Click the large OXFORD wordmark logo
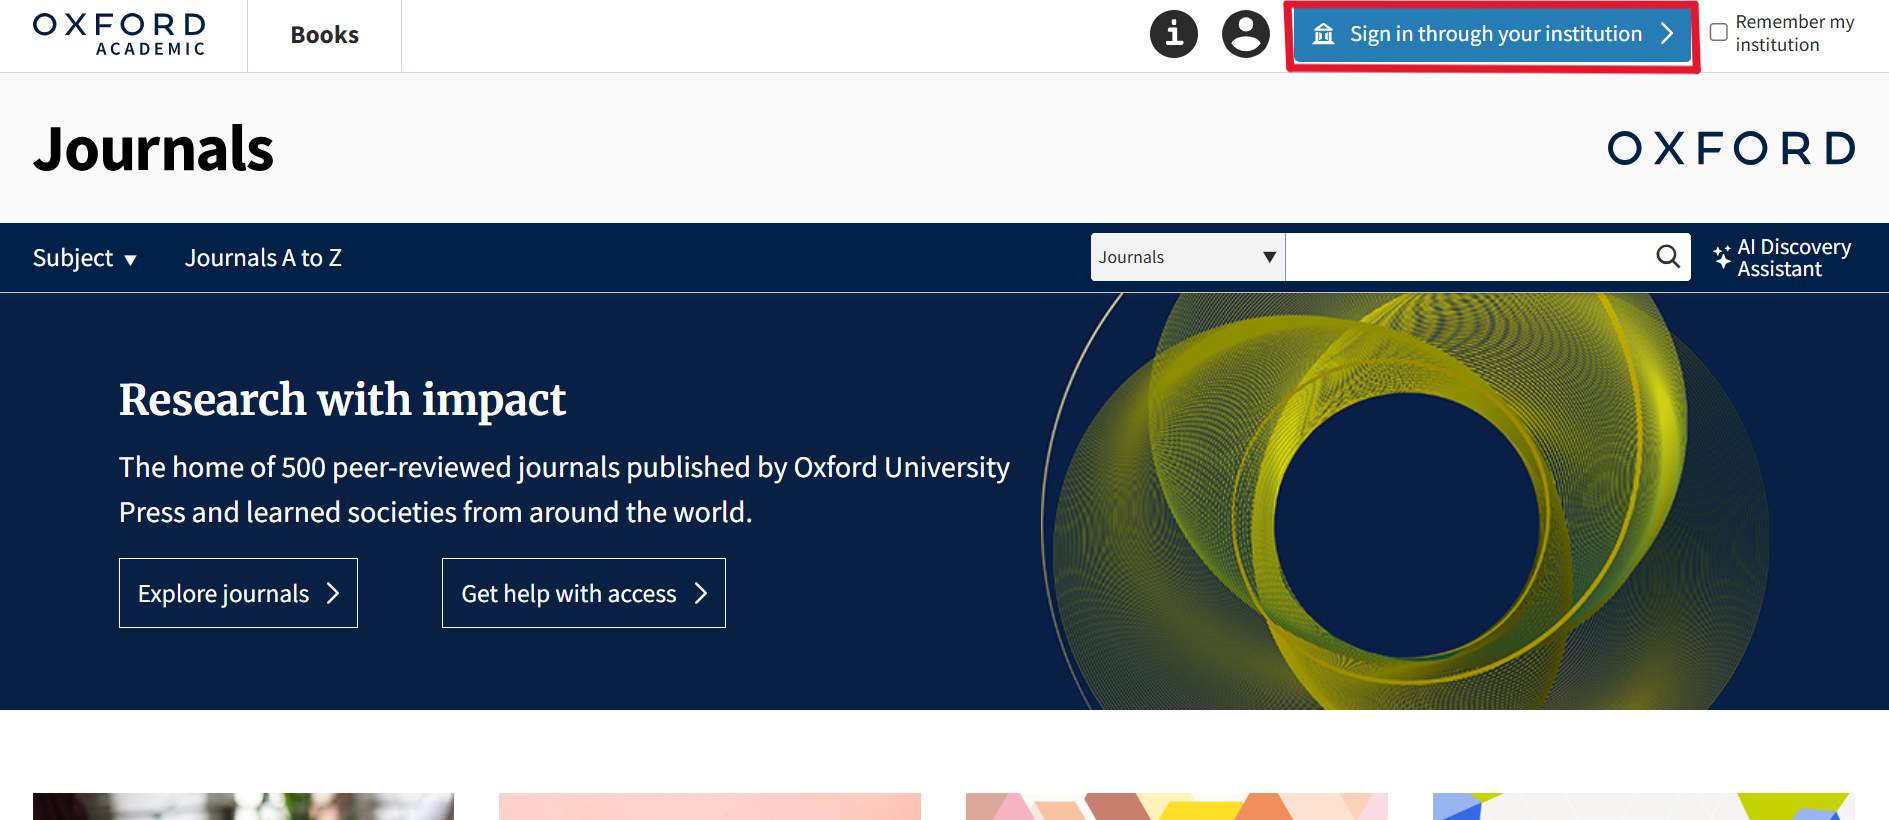Screen dimensions: 1889x820 coord(1731,148)
